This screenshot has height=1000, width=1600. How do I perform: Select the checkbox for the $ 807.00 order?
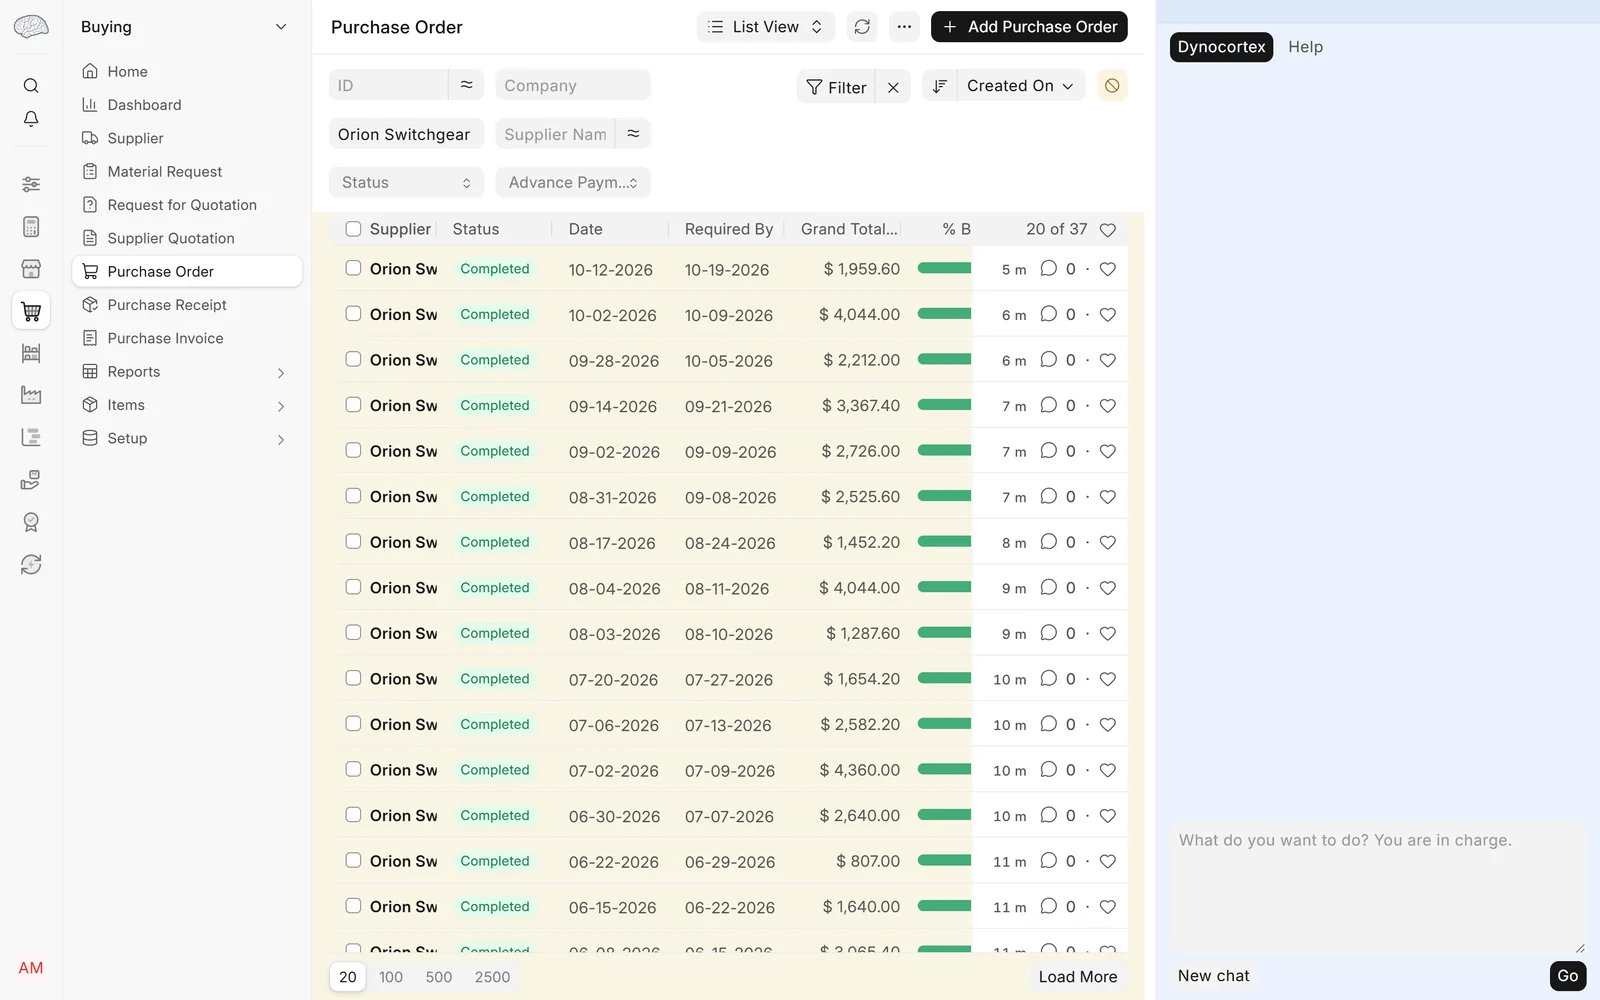coord(353,860)
